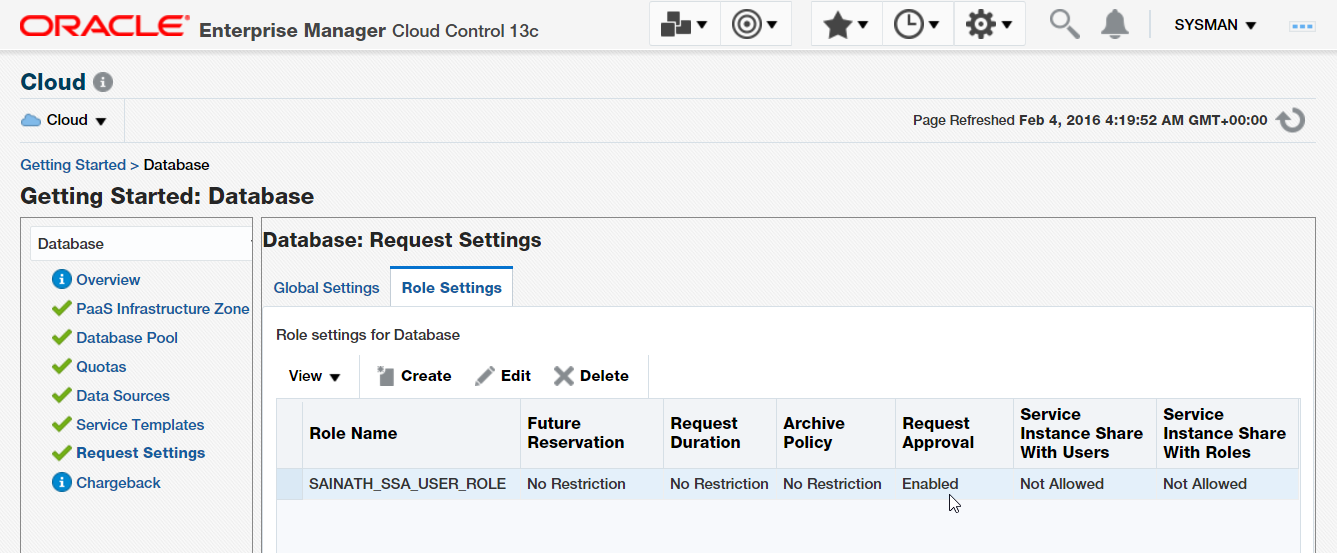
Task: Click Not Allowed under Share With Users
Action: coord(1062,484)
